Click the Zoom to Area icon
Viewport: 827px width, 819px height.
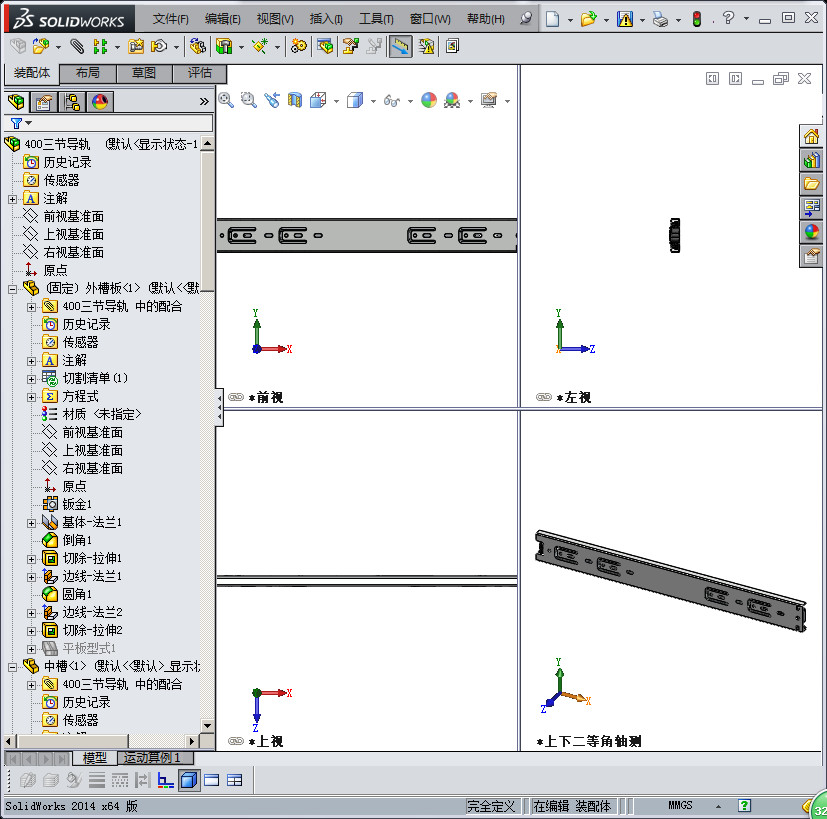248,100
